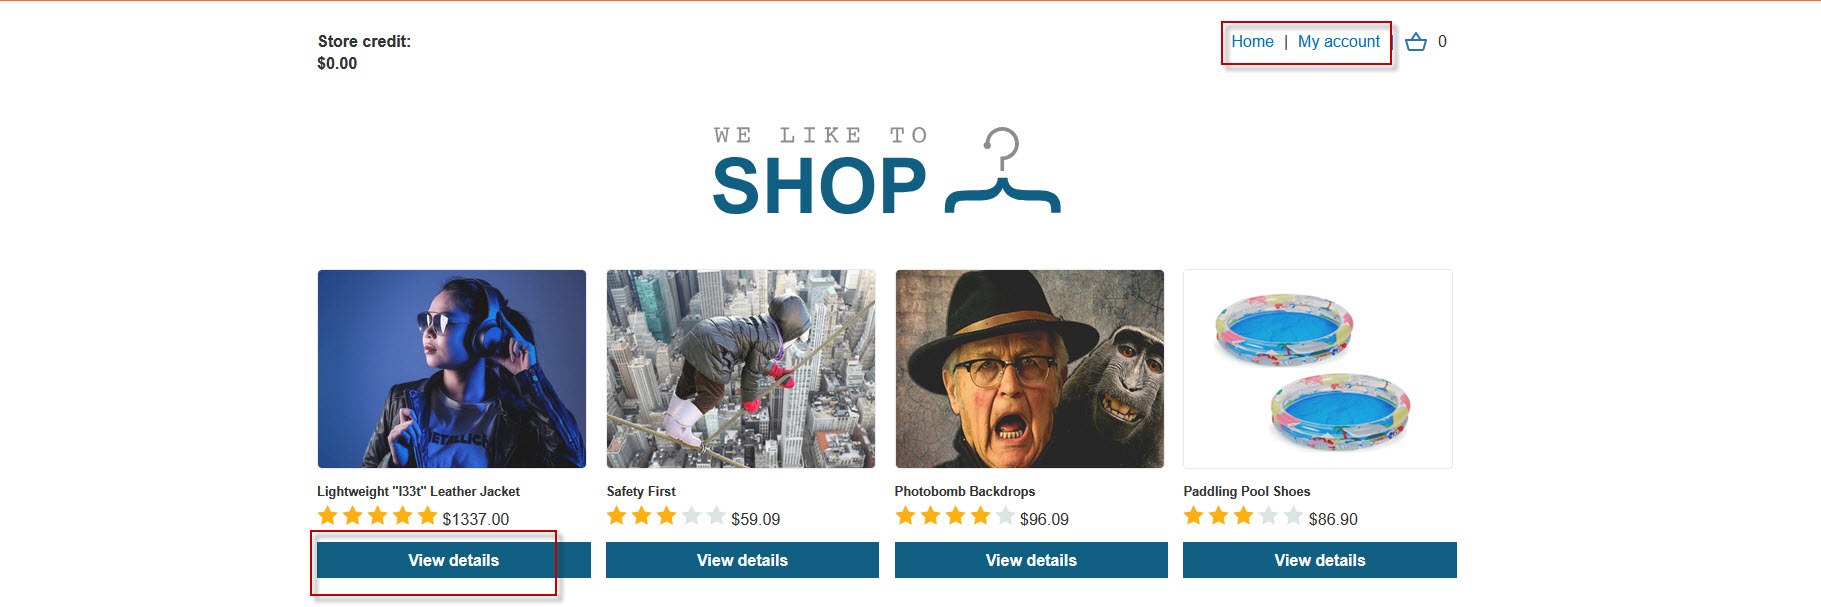View details for Photobomb Backdrops
The height and width of the screenshot is (607, 1821).
[x=1031, y=560]
